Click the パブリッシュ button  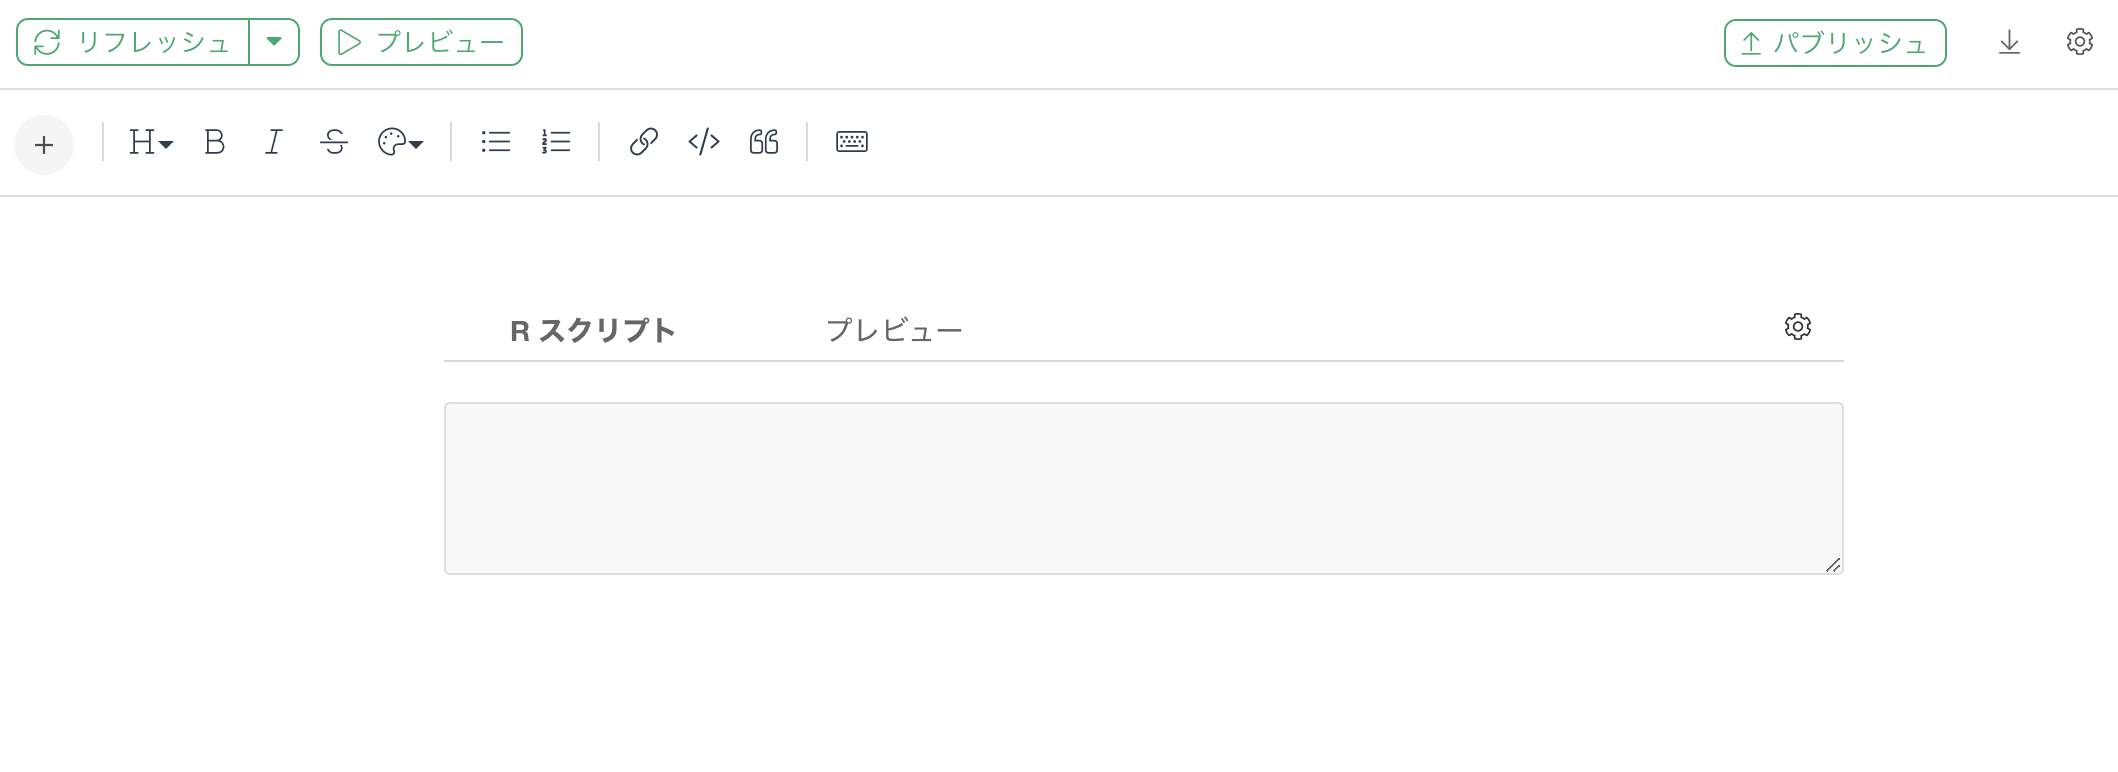pos(1835,43)
